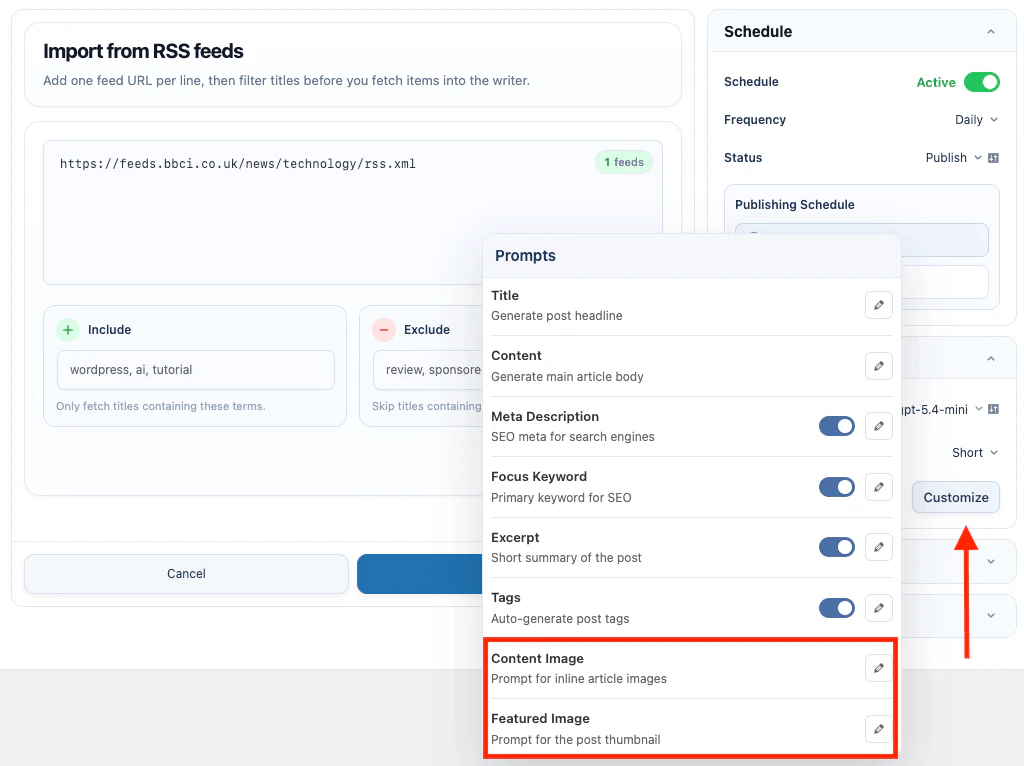Edit the Meta Description prompt
The image size is (1024, 766).
tap(878, 426)
